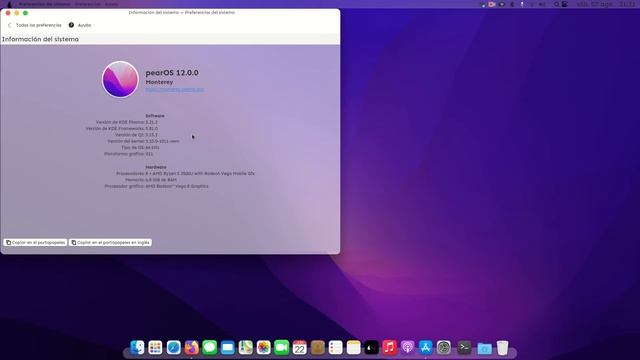Viewport: 640px width, 360px height.
Task: Launch FaceTime video app in dock
Action: tap(281, 347)
